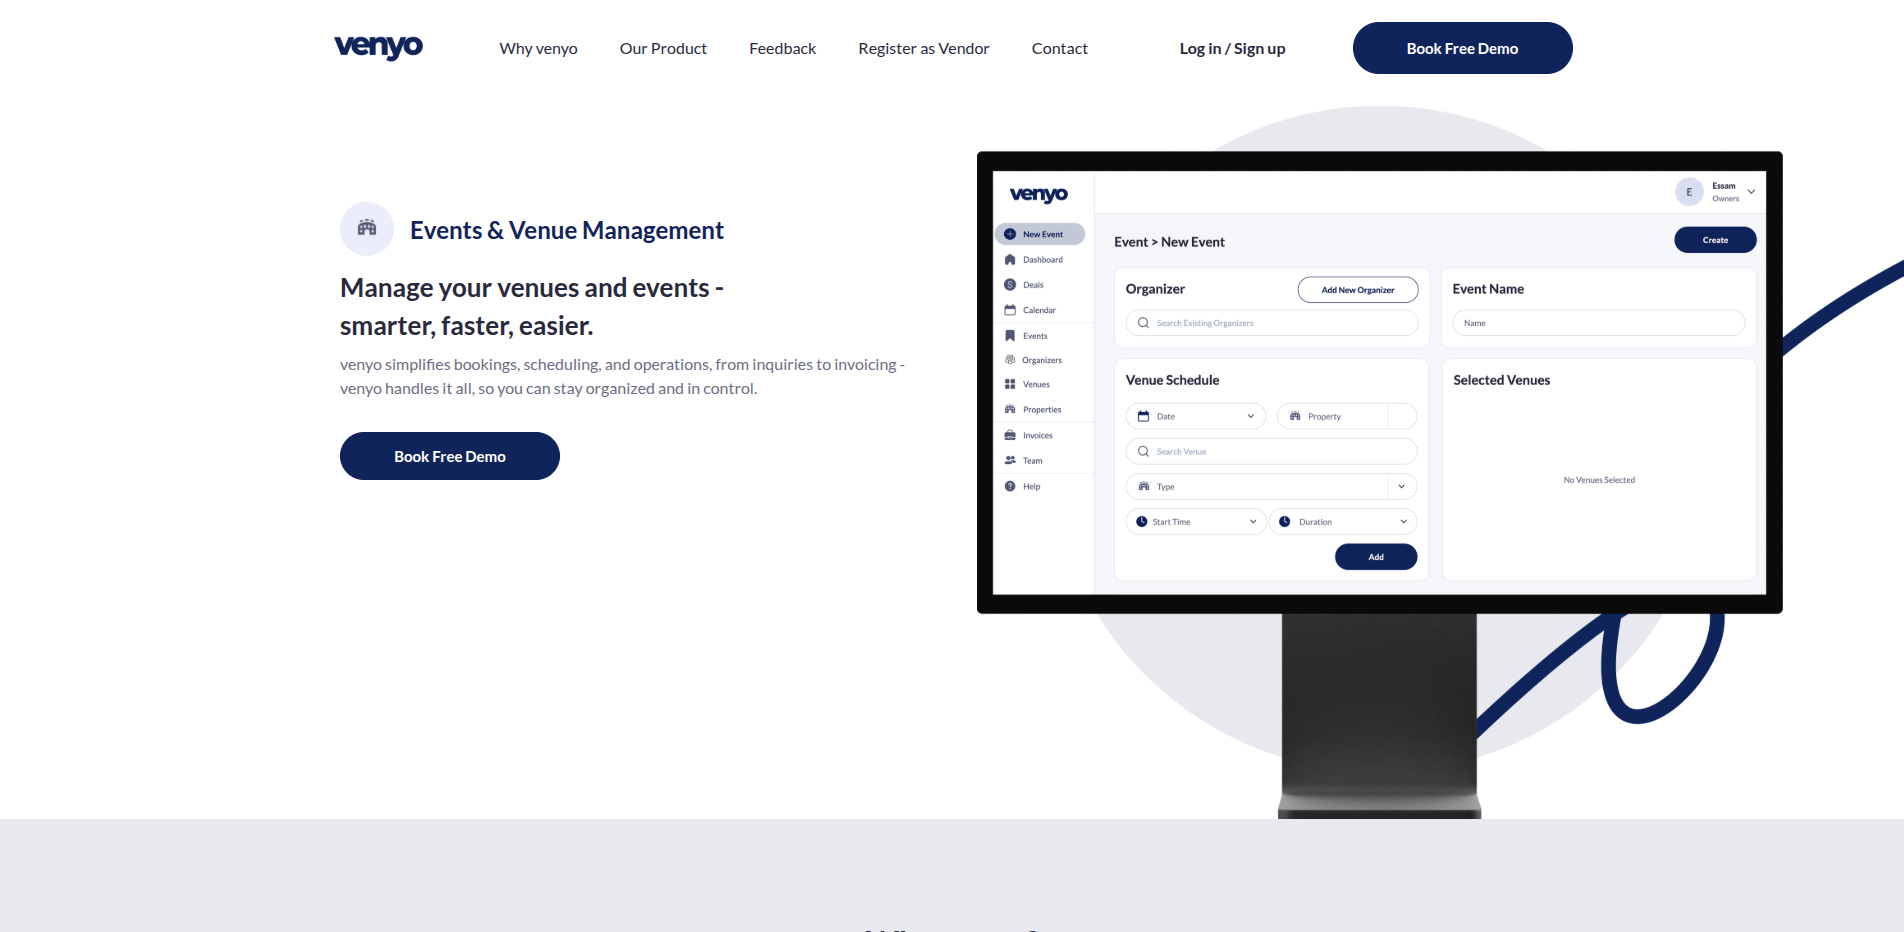1904x932 pixels.
Task: Open the Deals section from the sidebar
Action: (x=1011, y=284)
